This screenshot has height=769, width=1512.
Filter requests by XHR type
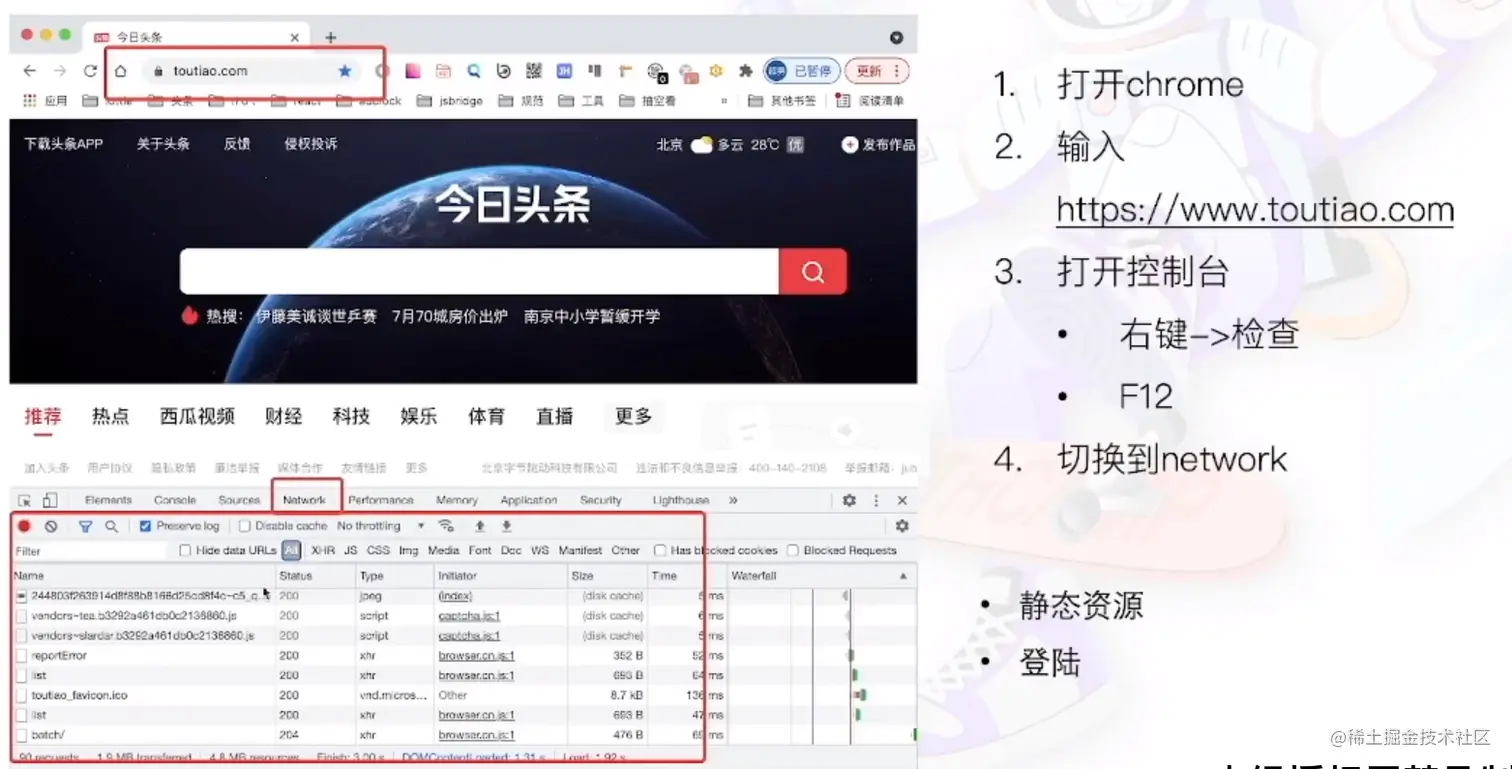point(323,550)
